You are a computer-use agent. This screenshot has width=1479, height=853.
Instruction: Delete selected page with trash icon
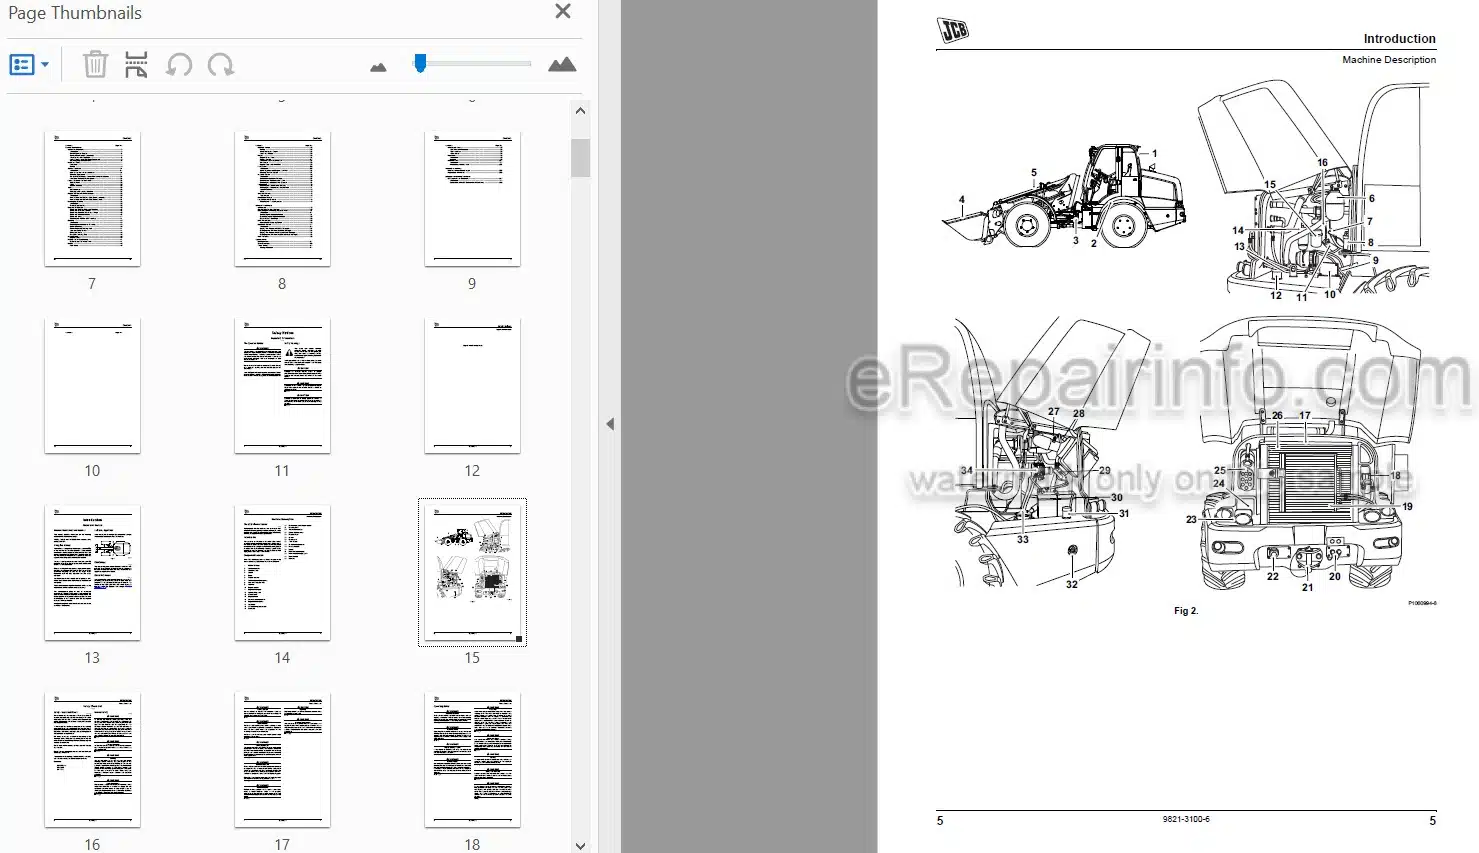point(95,65)
